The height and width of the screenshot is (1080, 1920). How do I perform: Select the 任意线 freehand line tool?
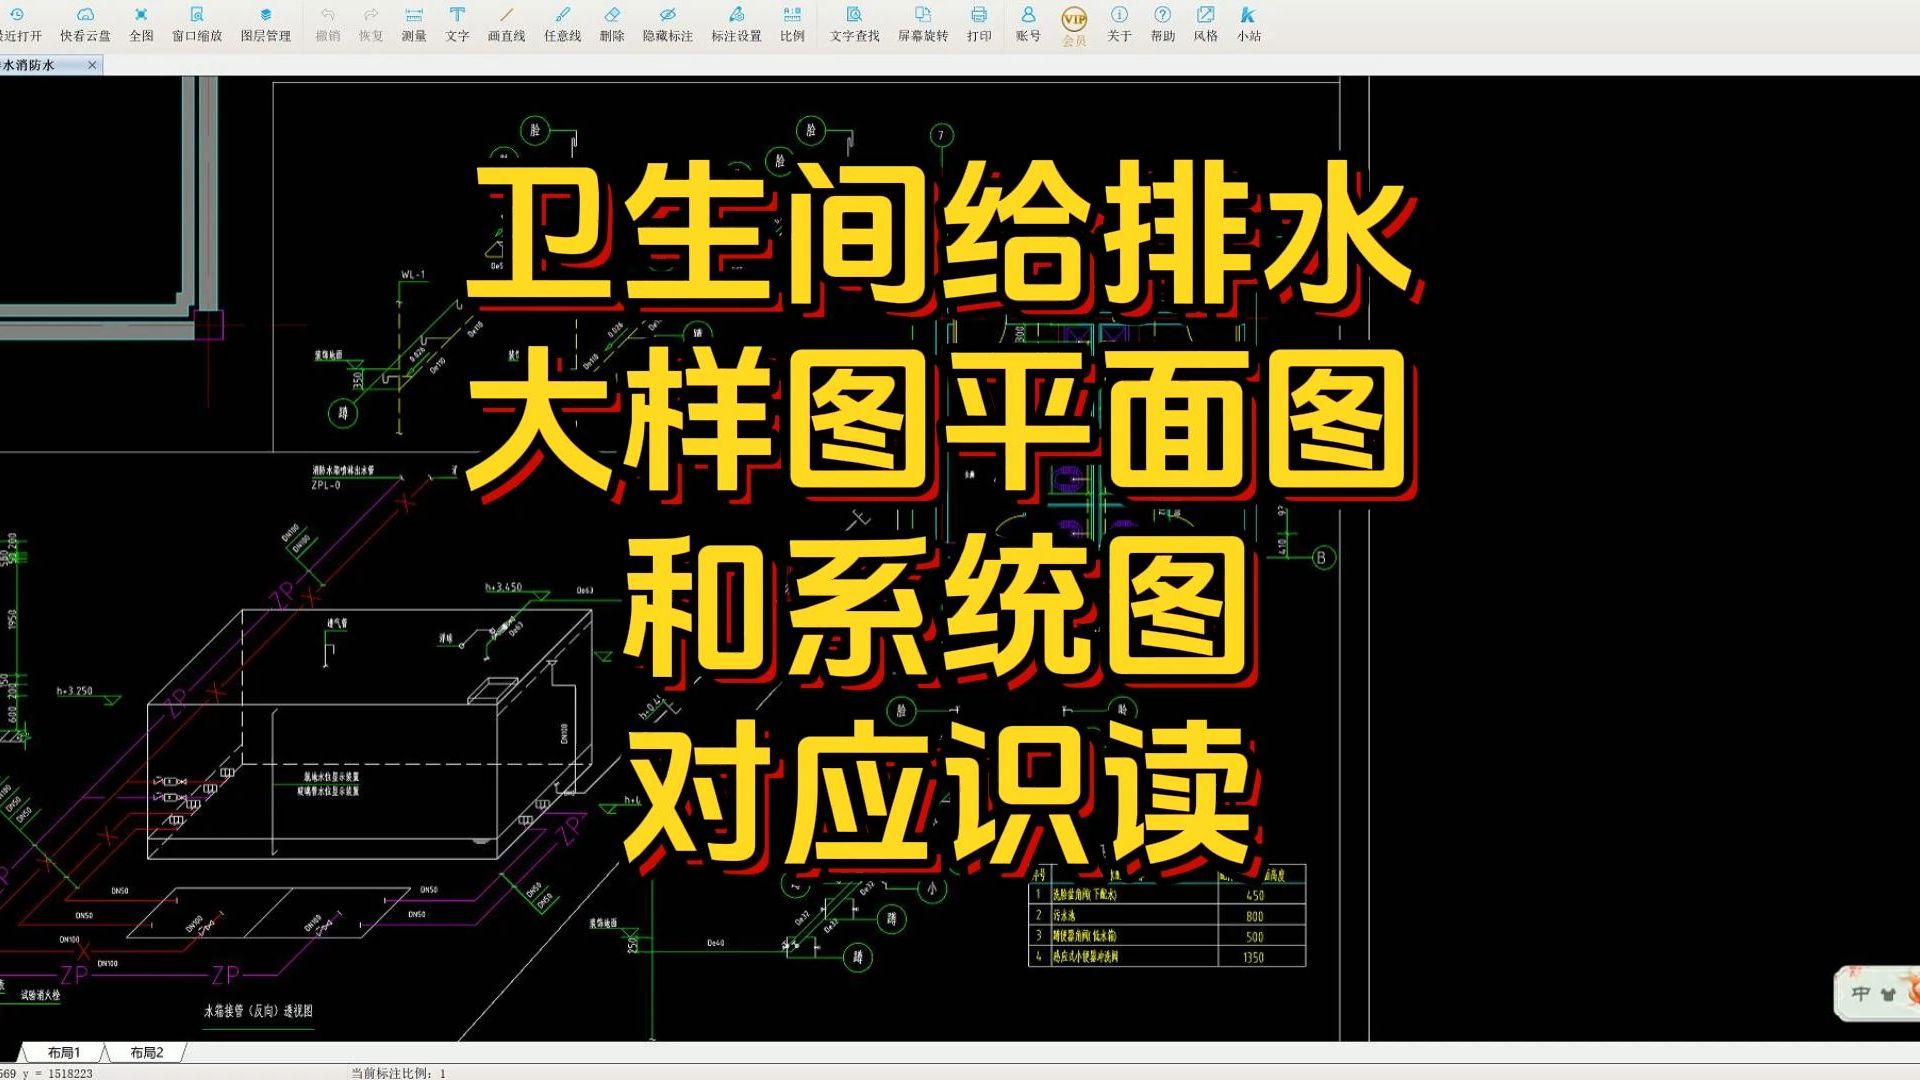[560, 22]
